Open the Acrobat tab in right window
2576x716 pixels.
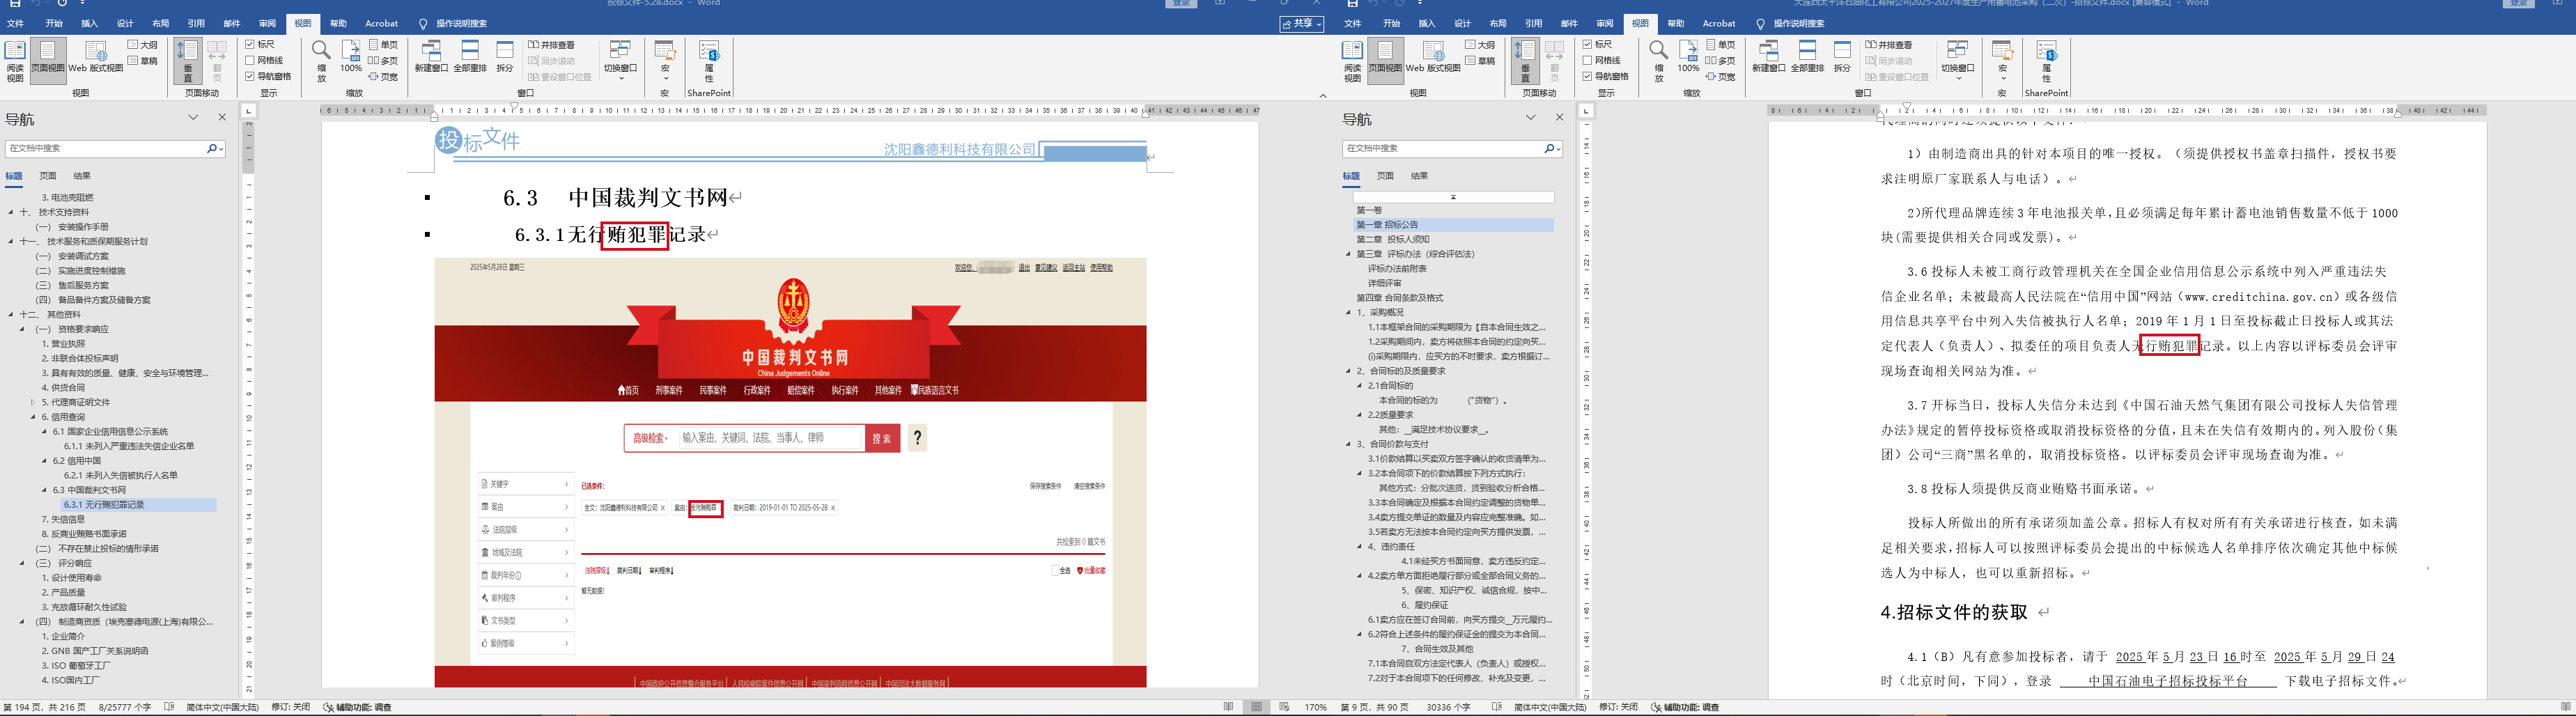coord(1719,23)
